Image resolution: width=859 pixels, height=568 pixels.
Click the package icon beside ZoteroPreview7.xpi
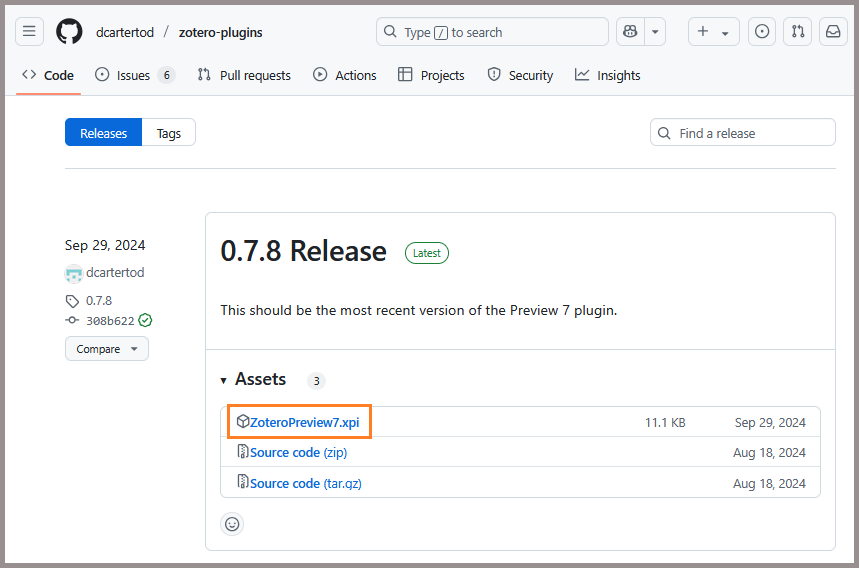coord(243,421)
